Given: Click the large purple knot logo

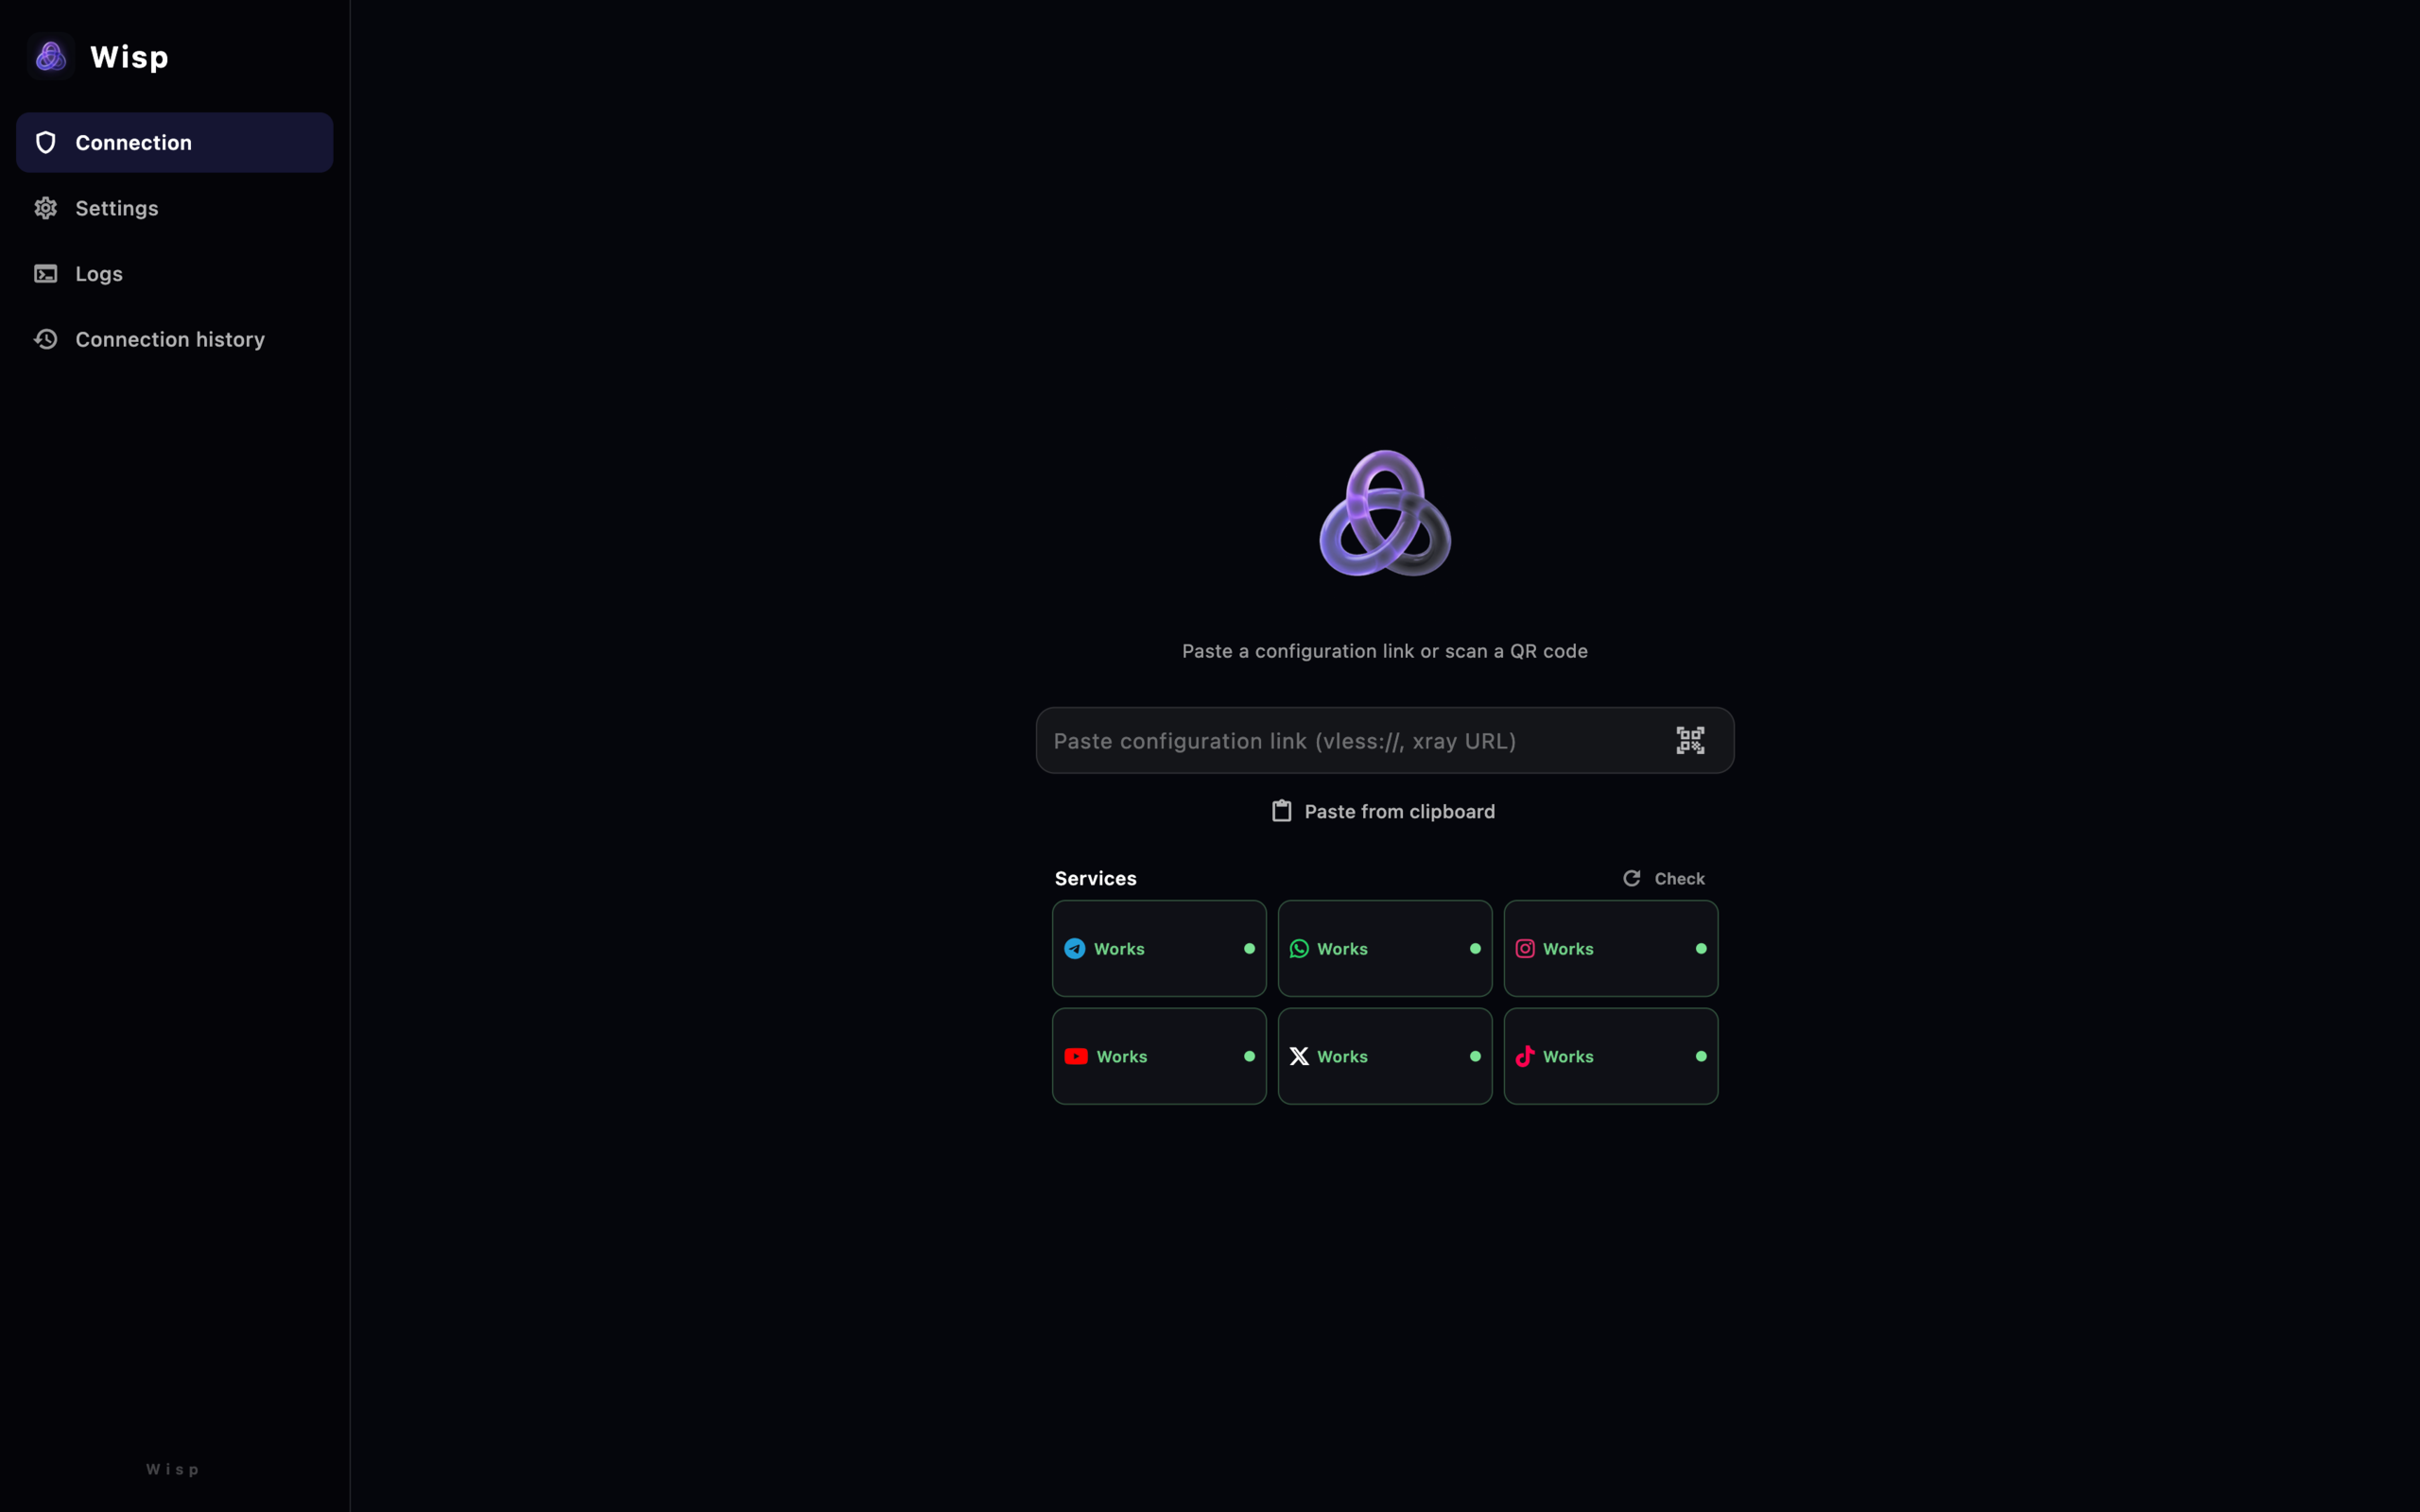Looking at the screenshot, I should coord(1385,513).
